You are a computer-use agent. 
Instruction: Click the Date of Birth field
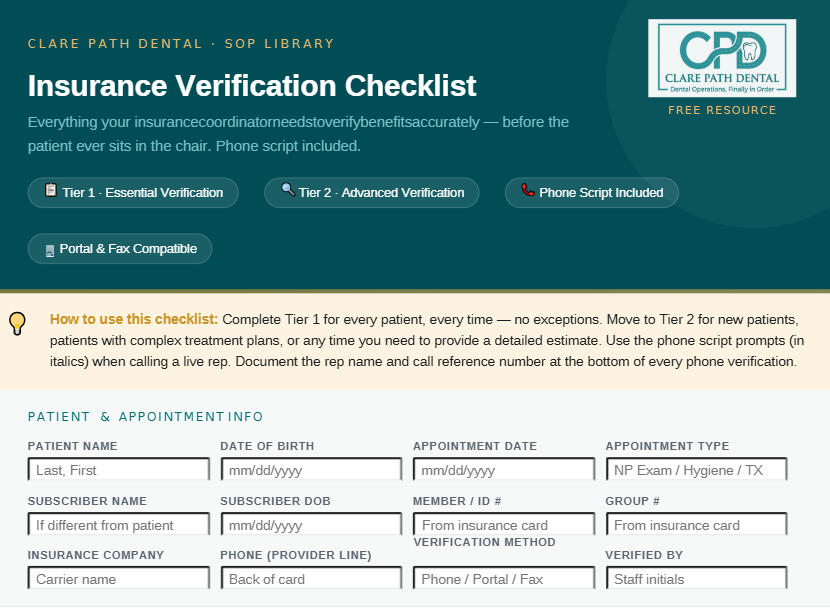coord(311,470)
